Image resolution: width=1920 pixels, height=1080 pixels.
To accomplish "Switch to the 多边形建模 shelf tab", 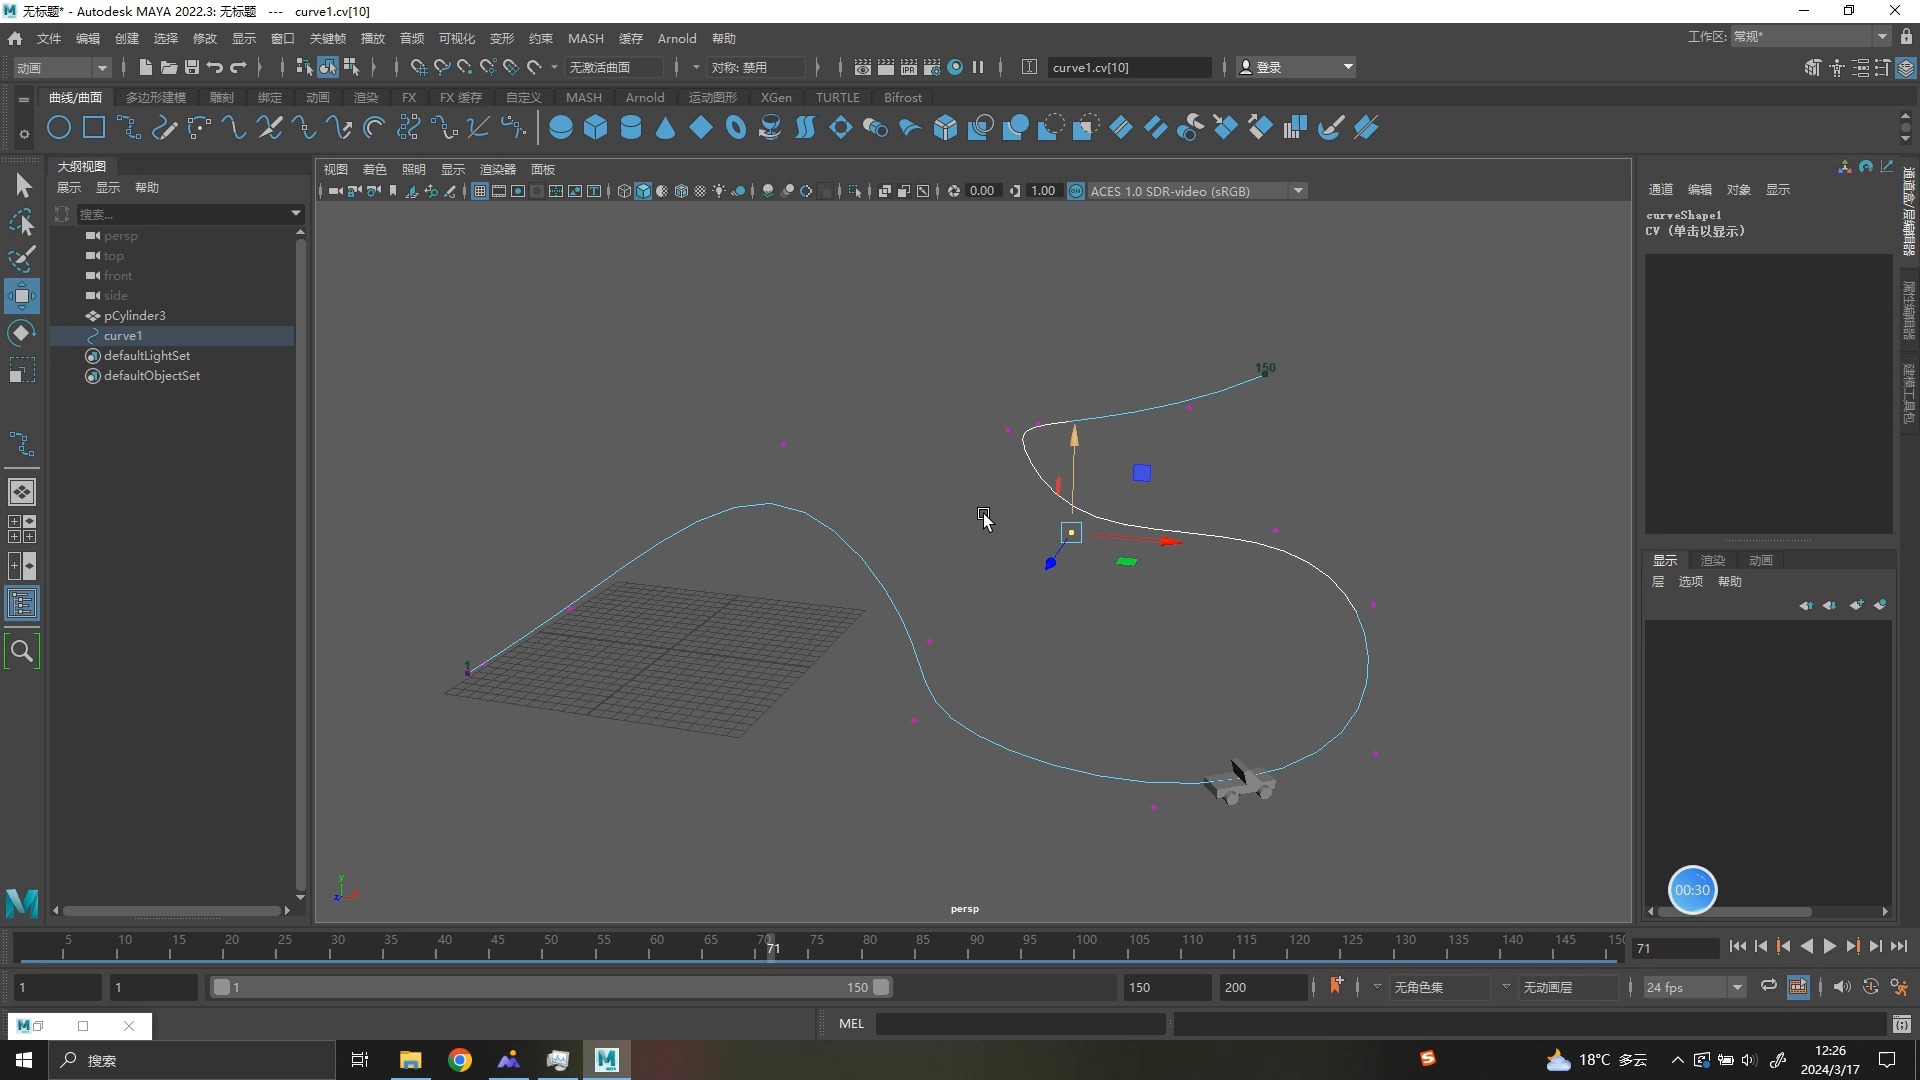I will [x=156, y=97].
